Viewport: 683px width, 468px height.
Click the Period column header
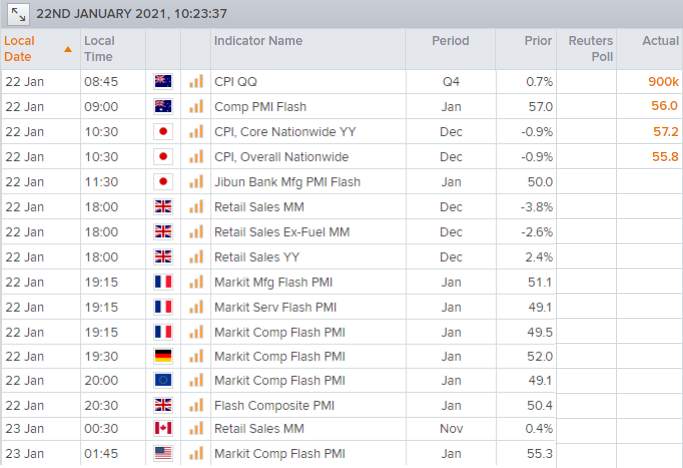450,41
